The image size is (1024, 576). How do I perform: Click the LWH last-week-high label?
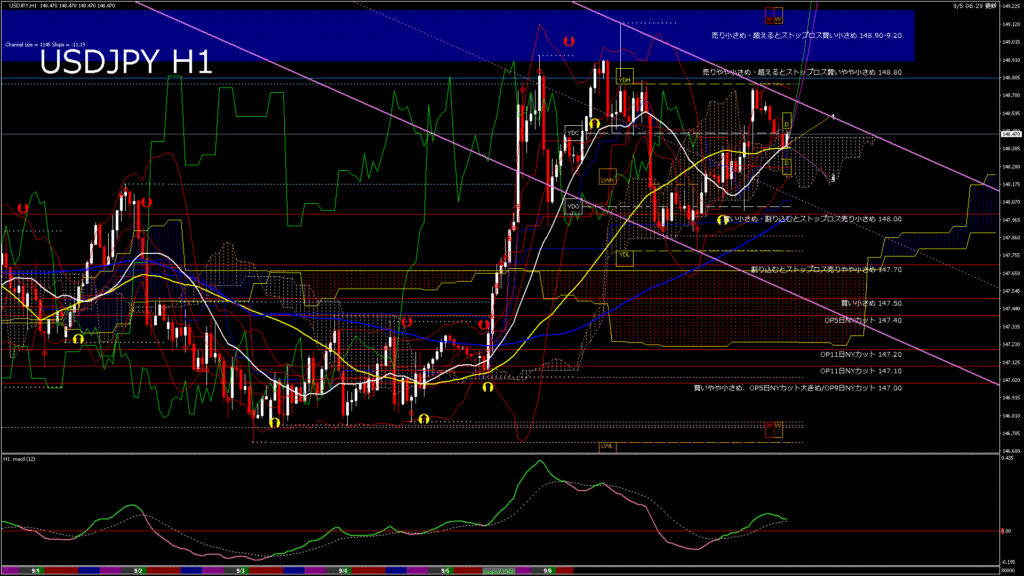click(607, 179)
